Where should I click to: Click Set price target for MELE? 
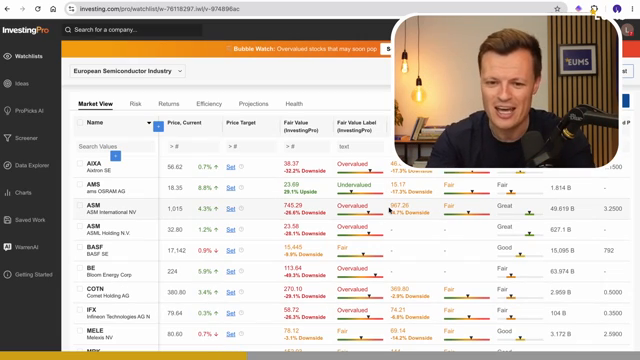231,334
